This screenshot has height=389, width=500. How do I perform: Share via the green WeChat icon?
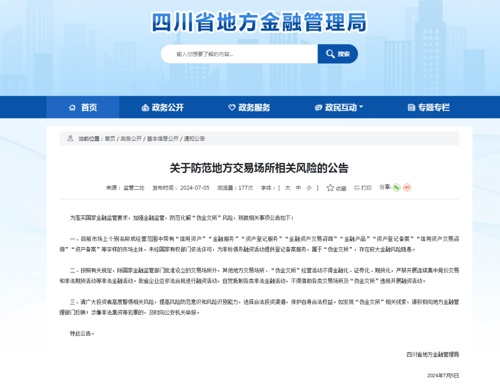(x=396, y=188)
